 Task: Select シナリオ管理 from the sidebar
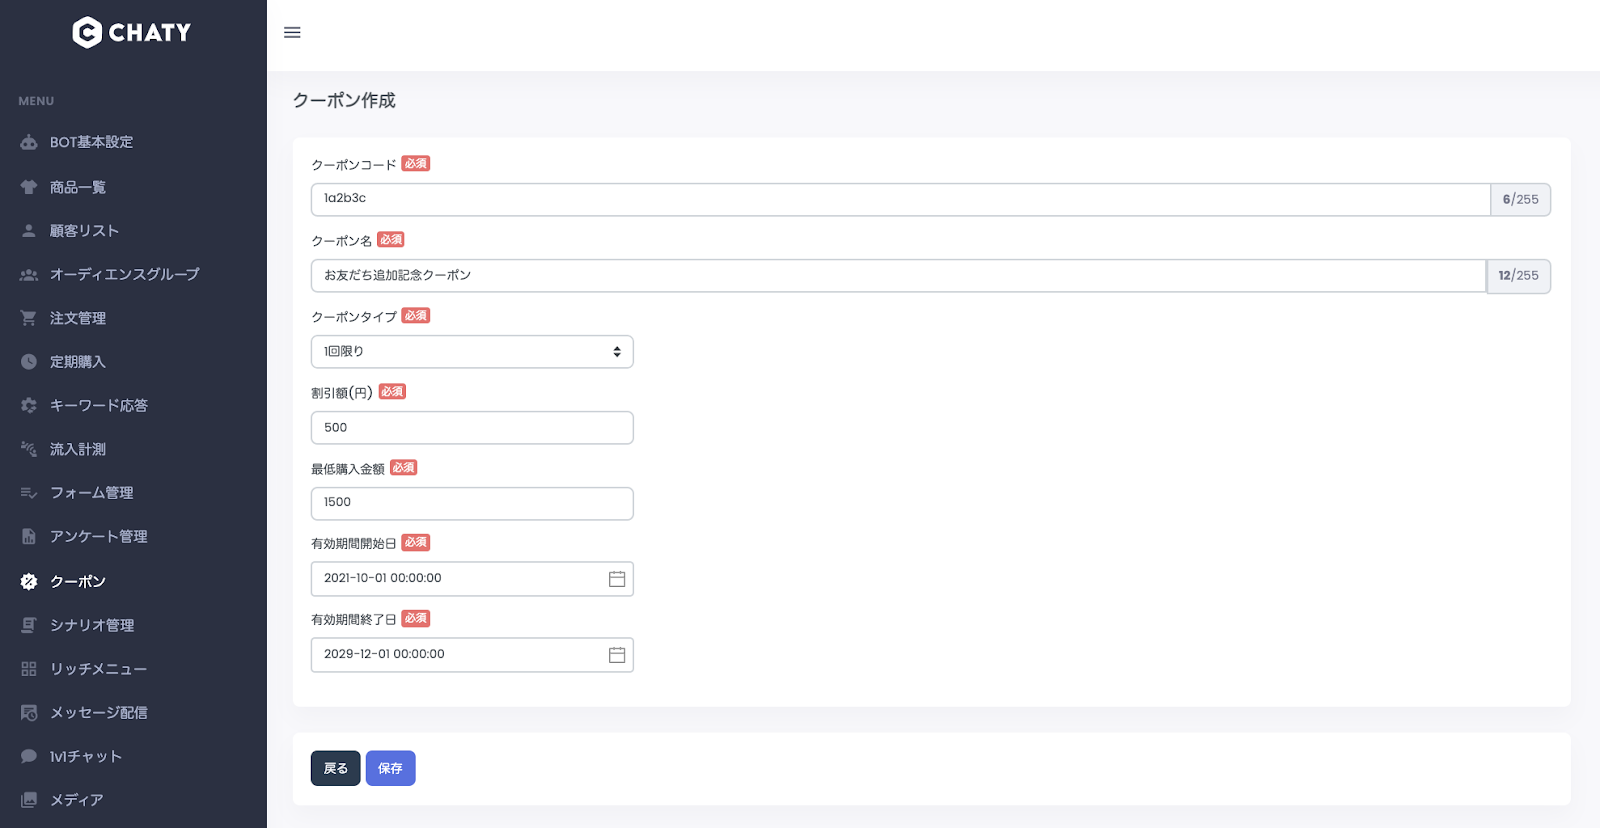point(92,625)
